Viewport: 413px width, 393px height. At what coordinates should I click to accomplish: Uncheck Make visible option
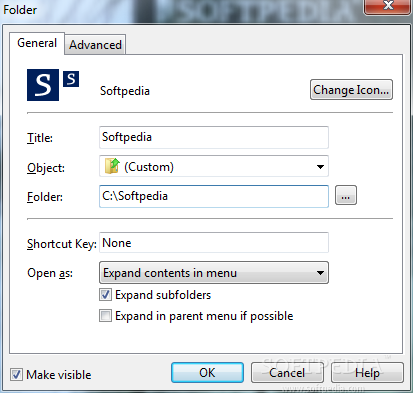click(16, 375)
